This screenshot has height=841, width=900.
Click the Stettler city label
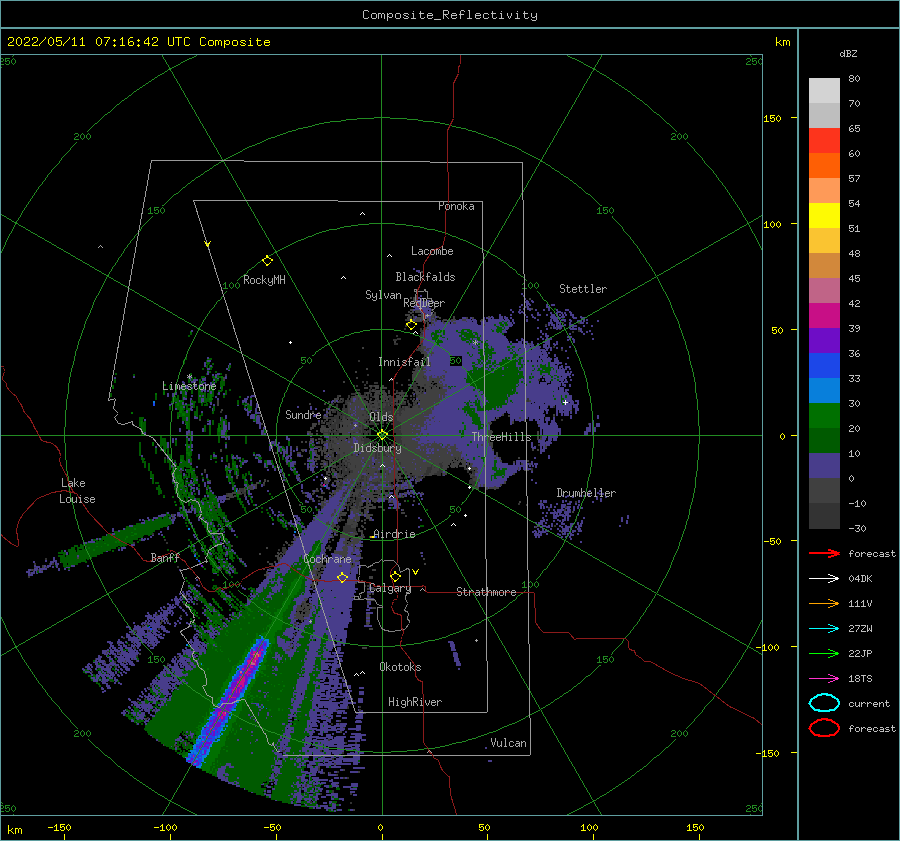(583, 289)
